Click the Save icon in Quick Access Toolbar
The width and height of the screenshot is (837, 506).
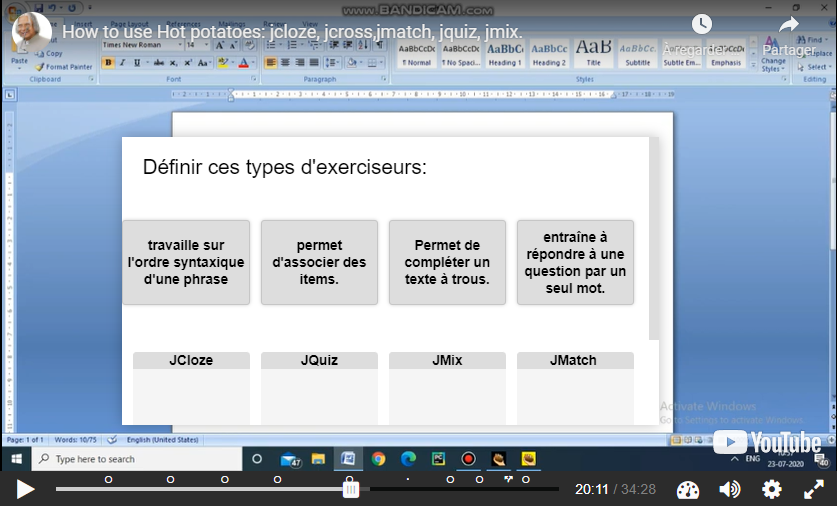(38, 8)
